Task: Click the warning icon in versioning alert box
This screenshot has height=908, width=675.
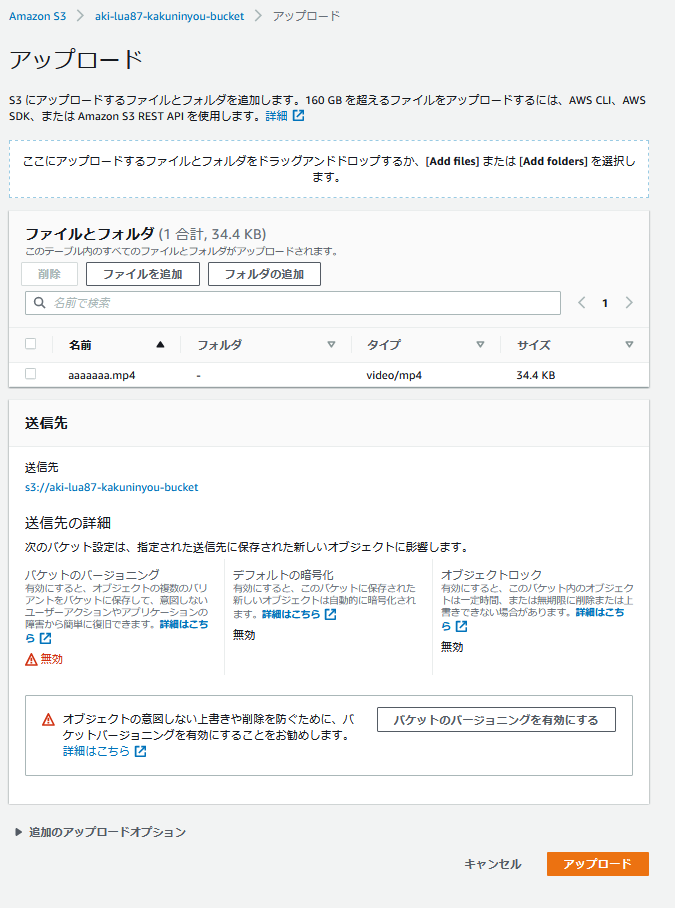Action: click(x=49, y=720)
